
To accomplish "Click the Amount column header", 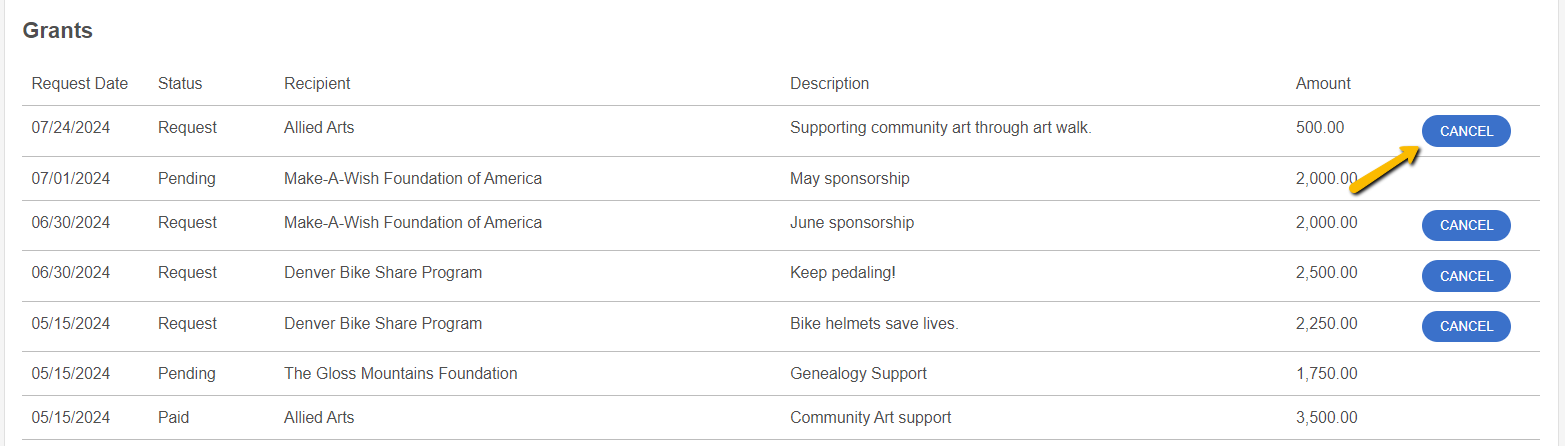I will [x=1323, y=83].
